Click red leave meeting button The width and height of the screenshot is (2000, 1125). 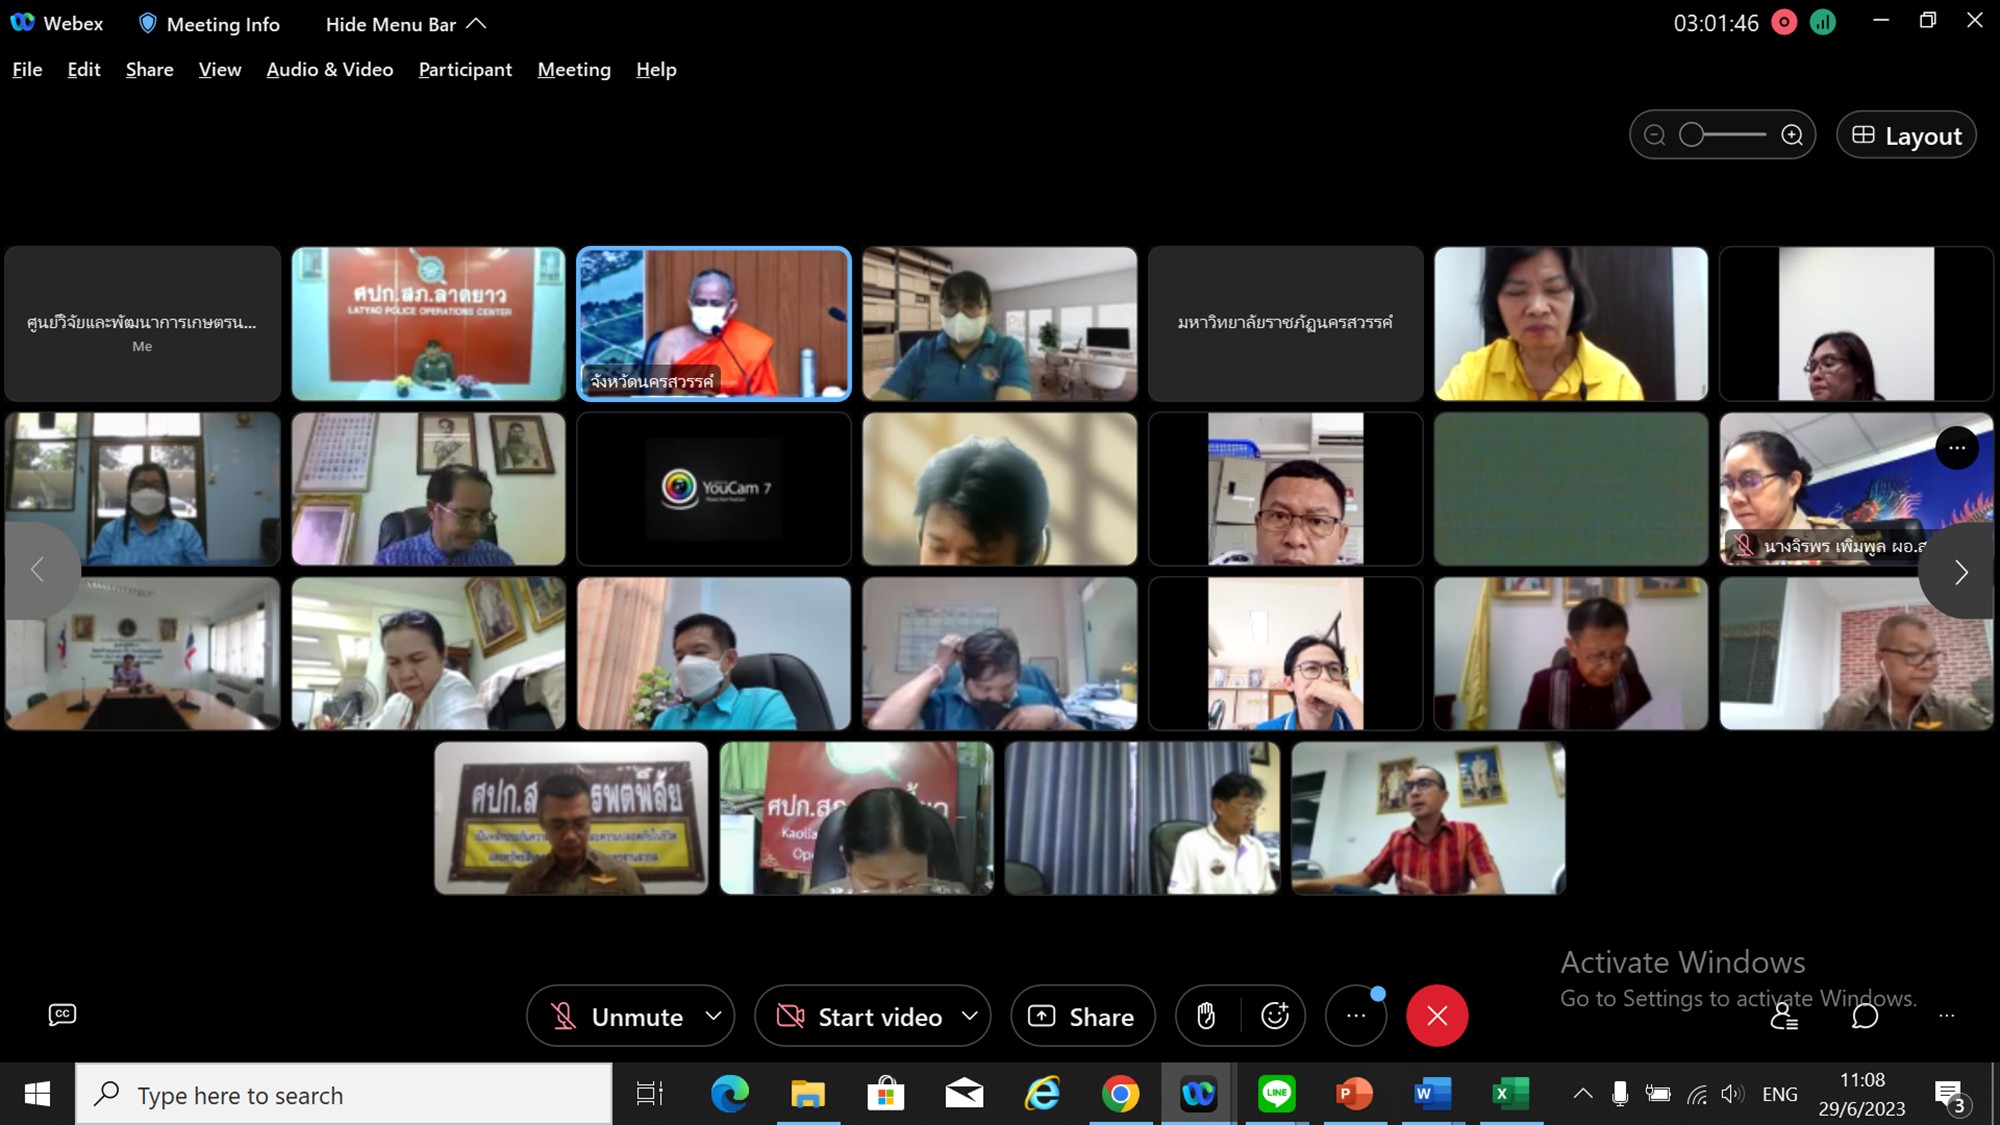(1437, 1016)
